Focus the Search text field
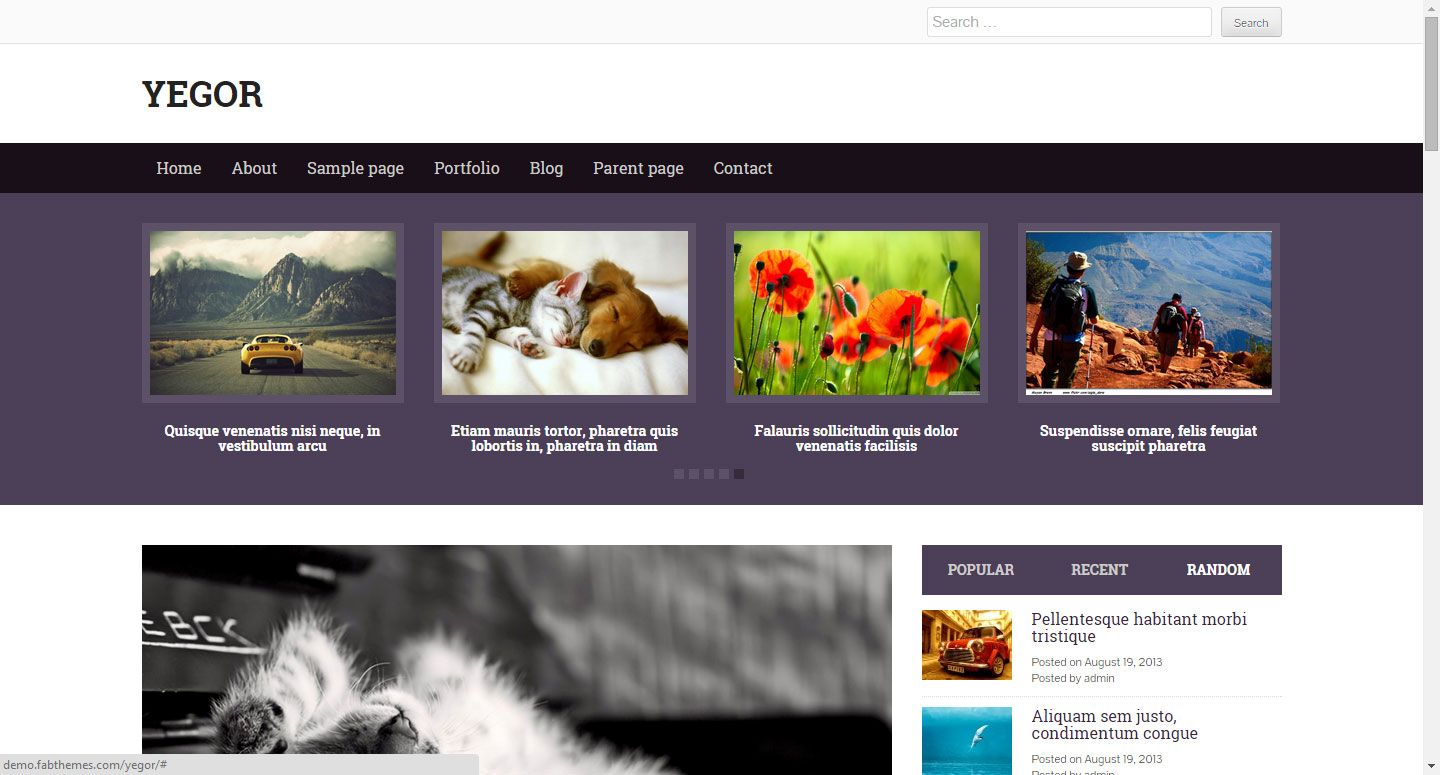The width and height of the screenshot is (1440, 775). tap(1069, 22)
